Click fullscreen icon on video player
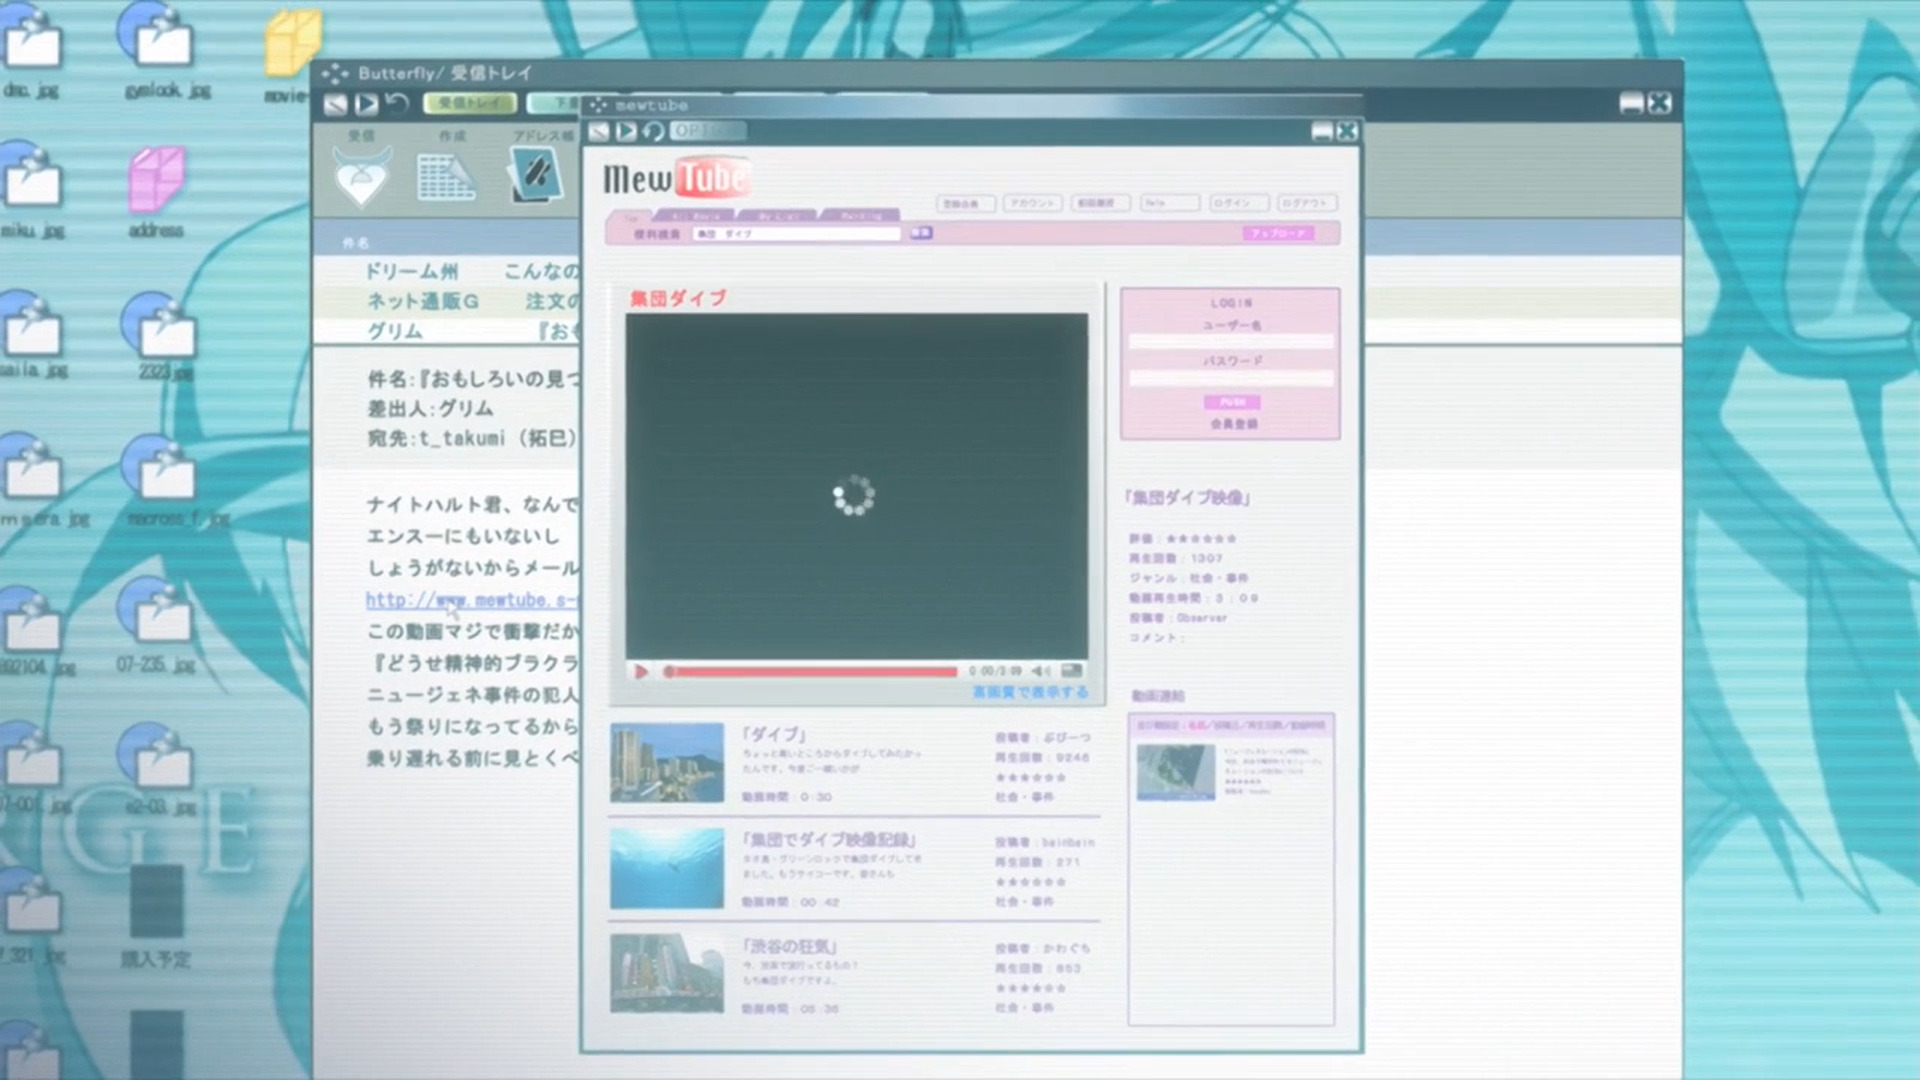Screen dimensions: 1920x1080 [x=1071, y=670]
